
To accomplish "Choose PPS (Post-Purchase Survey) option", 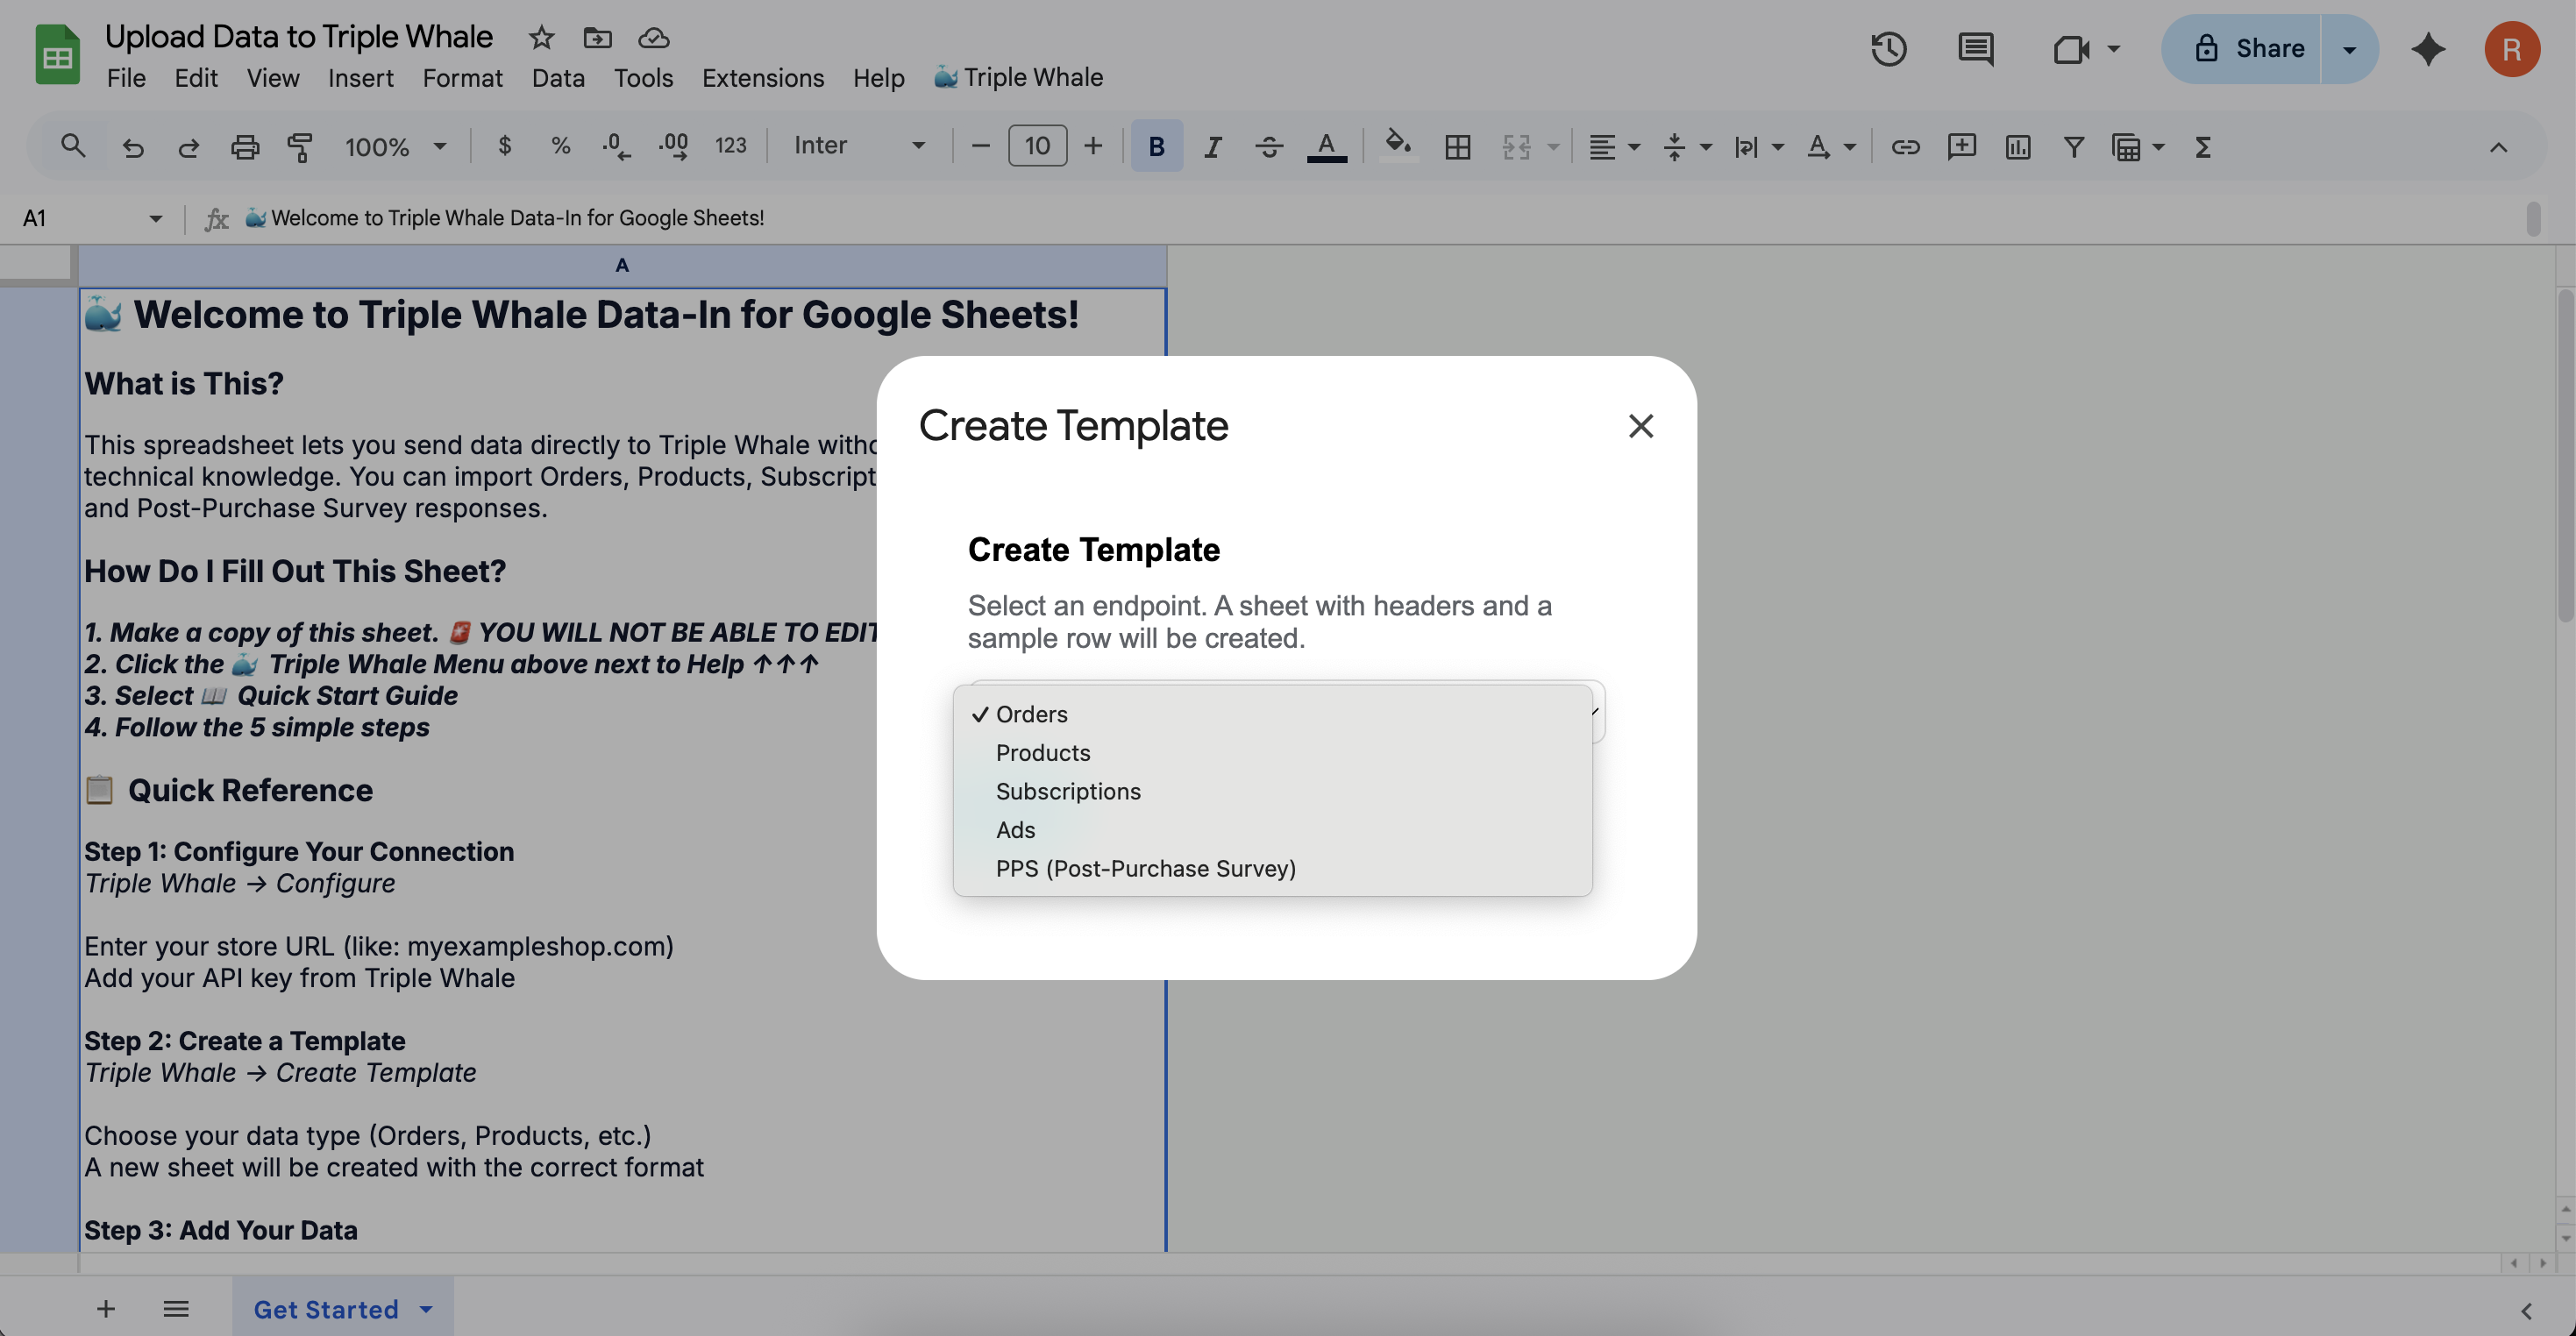I will pyautogui.click(x=1145, y=868).
